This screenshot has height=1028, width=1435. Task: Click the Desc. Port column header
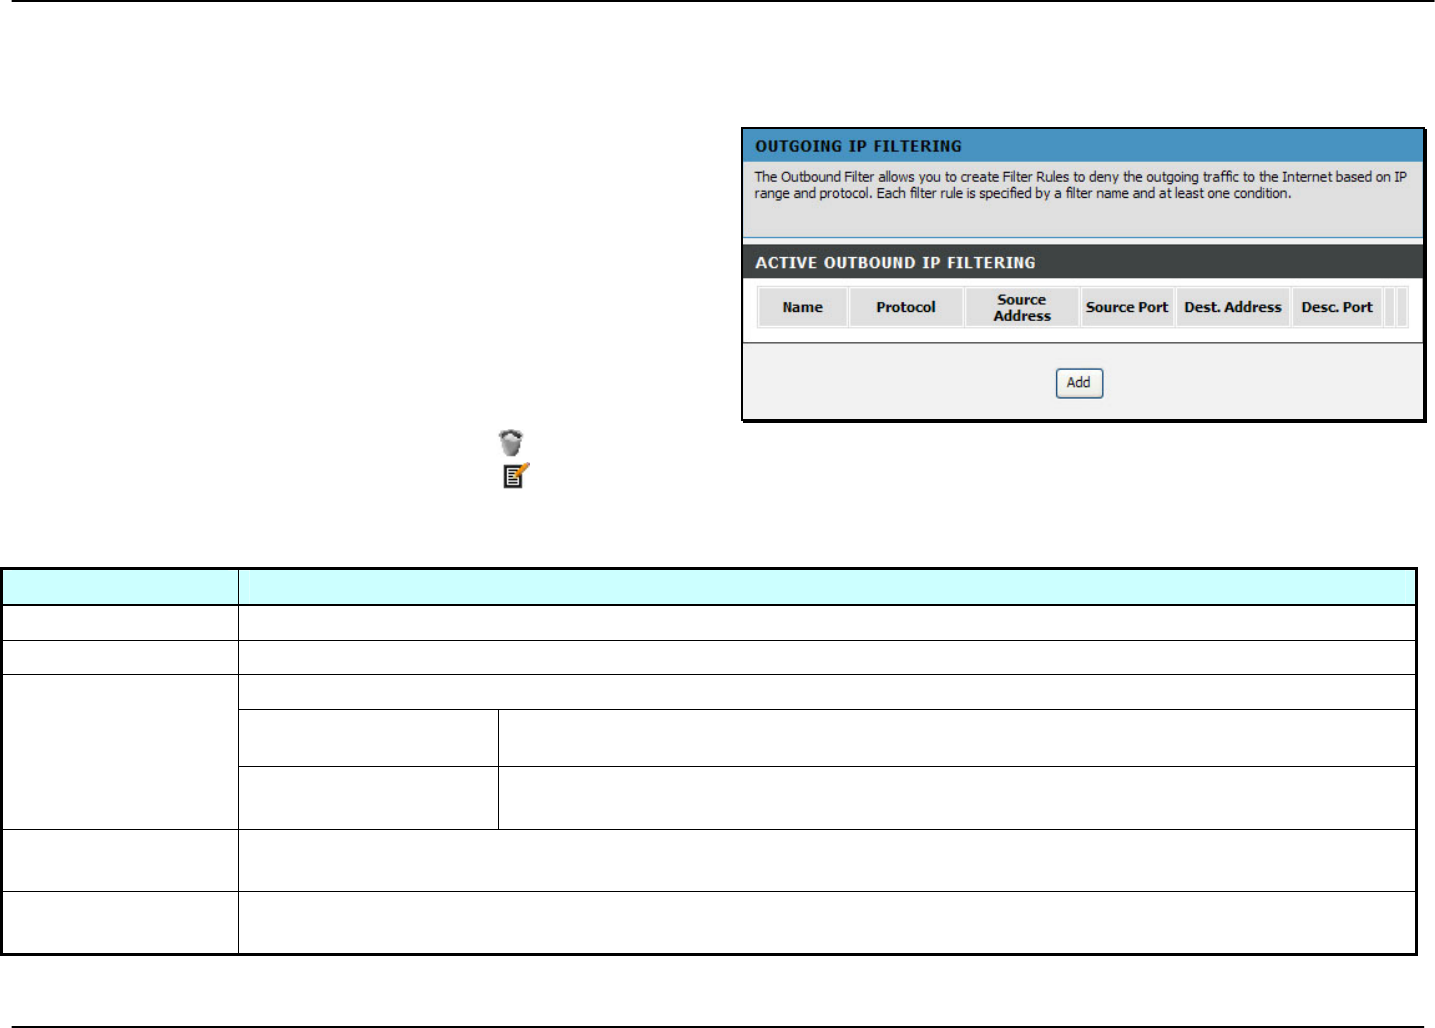(1337, 307)
